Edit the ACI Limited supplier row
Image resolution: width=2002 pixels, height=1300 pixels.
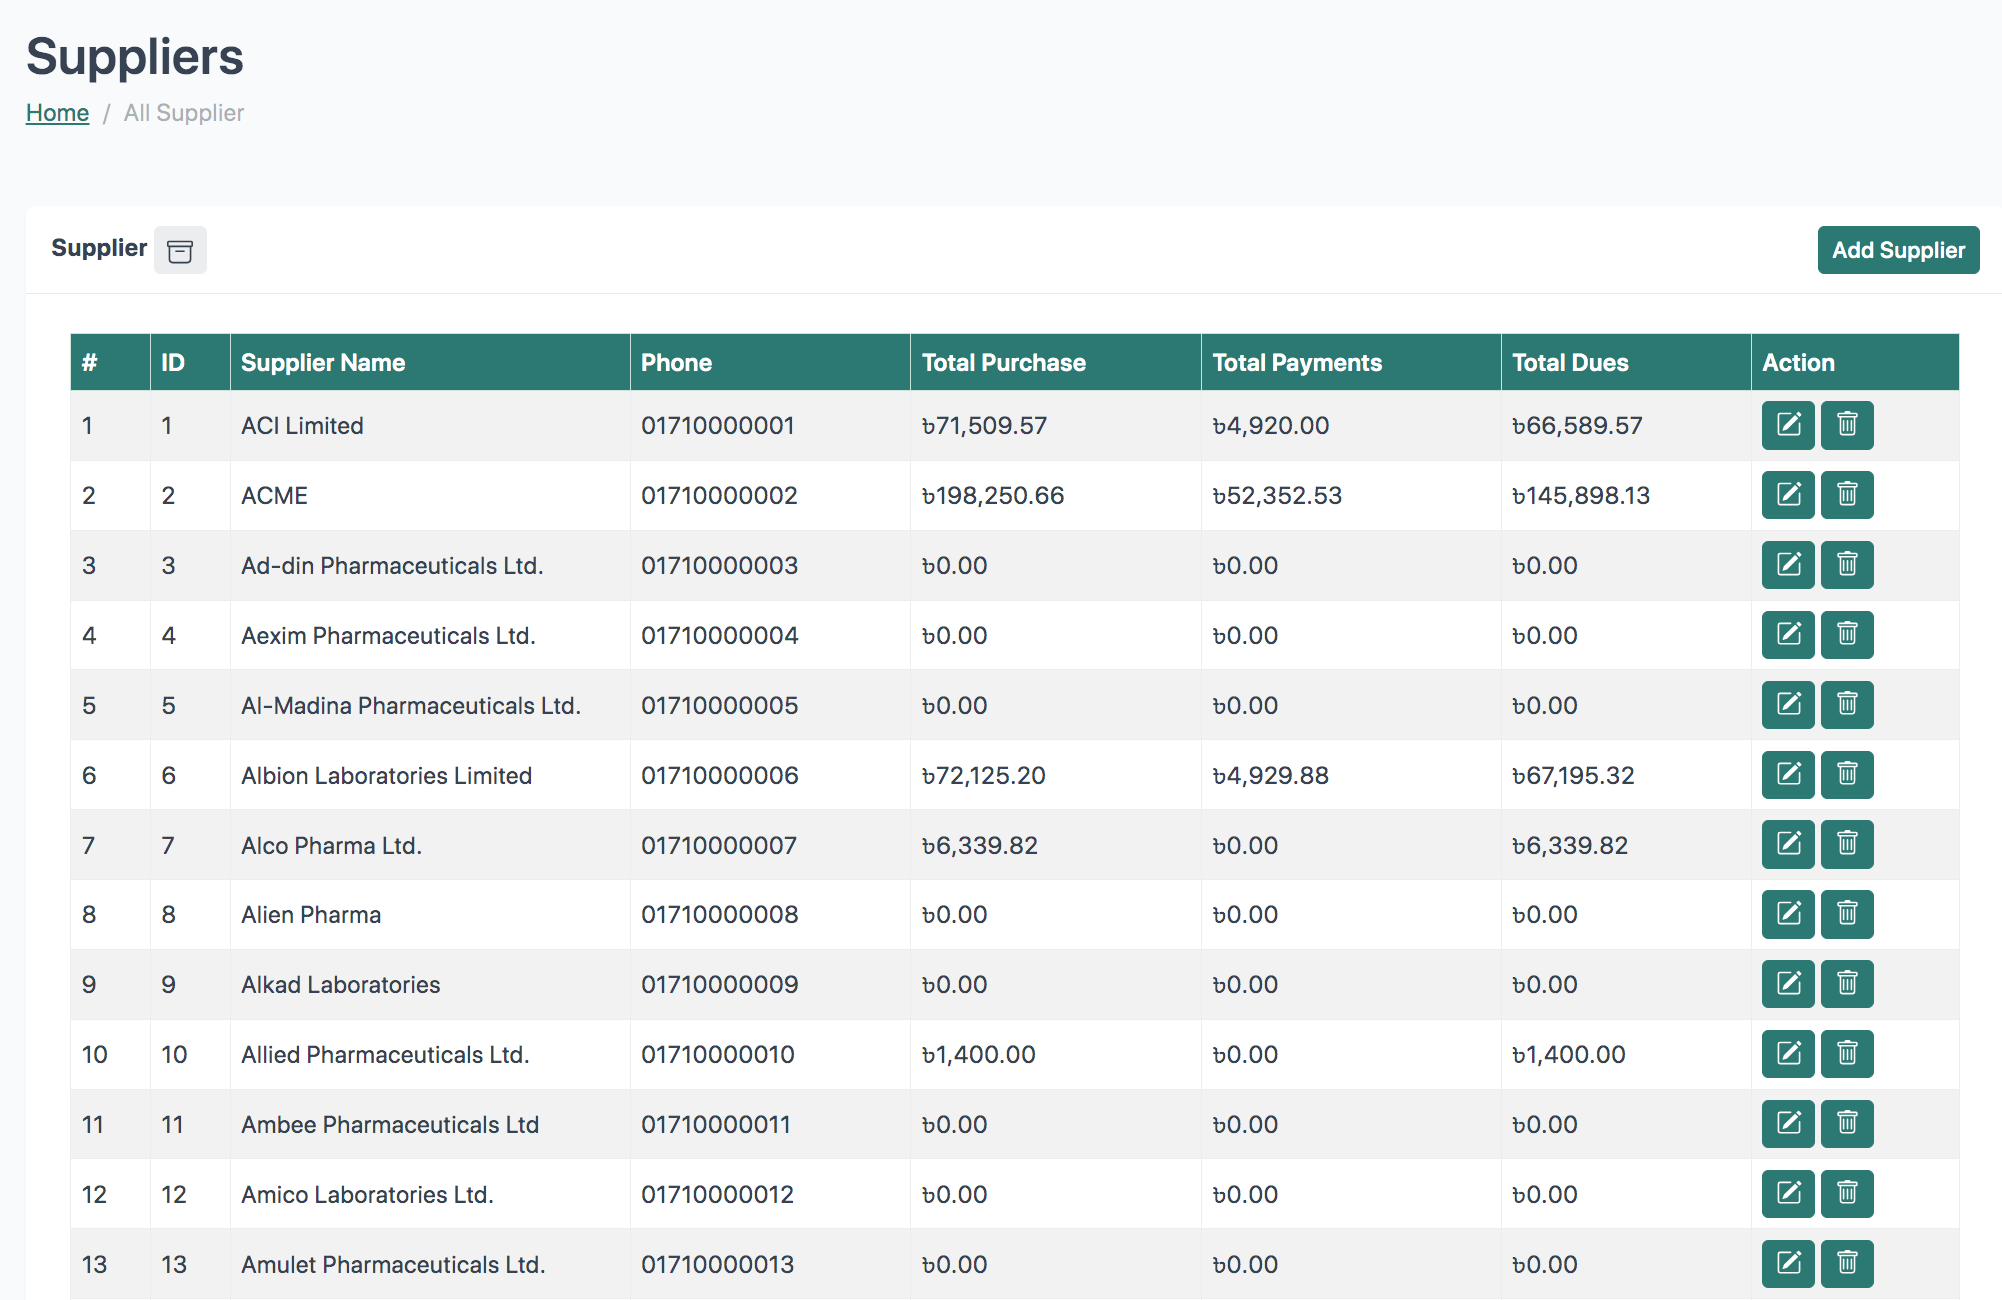click(1788, 425)
